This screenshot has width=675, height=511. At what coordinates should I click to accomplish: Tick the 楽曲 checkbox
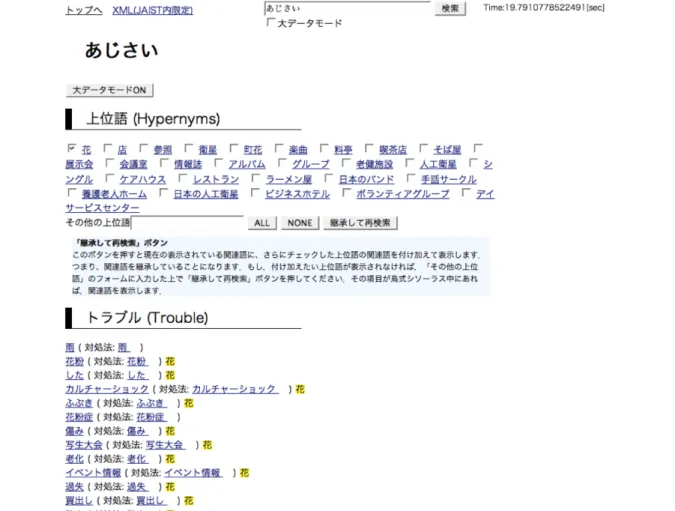point(279,149)
